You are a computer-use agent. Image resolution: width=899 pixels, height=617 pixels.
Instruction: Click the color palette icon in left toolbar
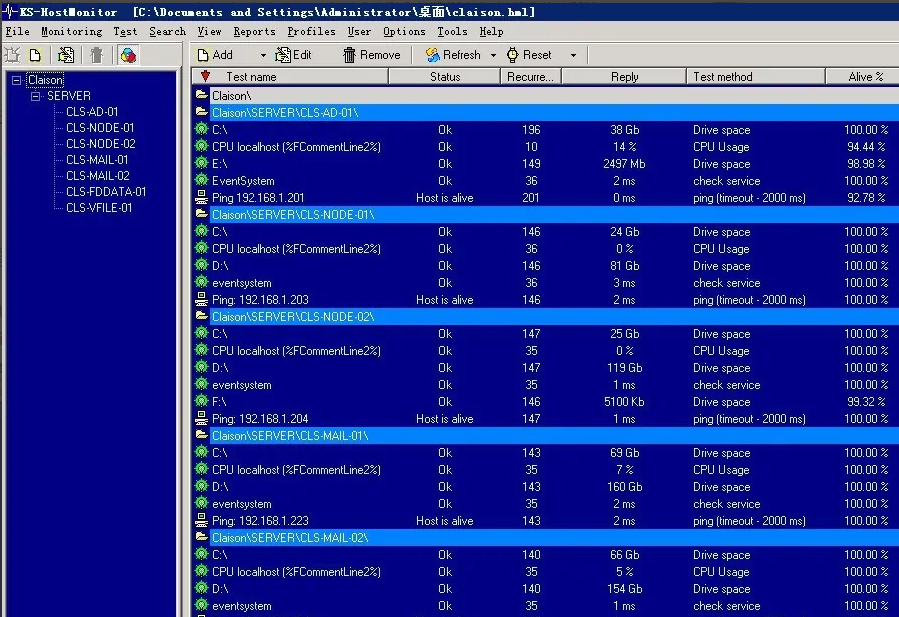tap(128, 55)
